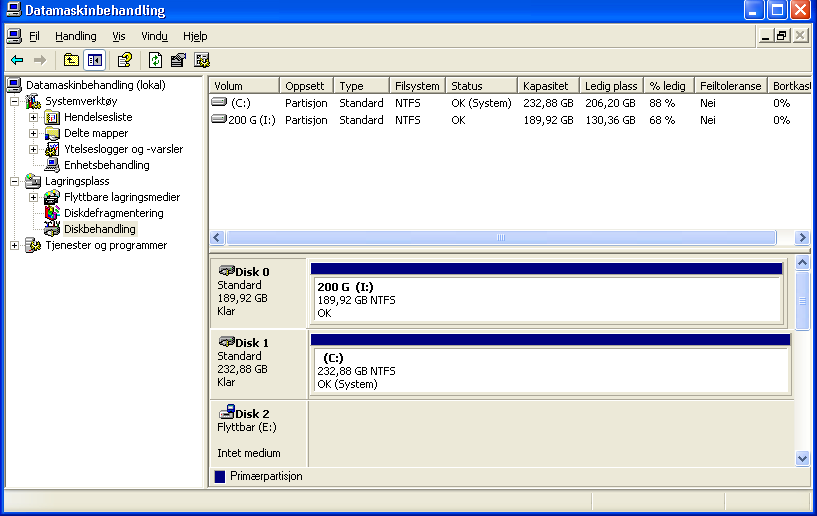Open the Vis menu
This screenshot has width=817, height=516.
coord(119,36)
